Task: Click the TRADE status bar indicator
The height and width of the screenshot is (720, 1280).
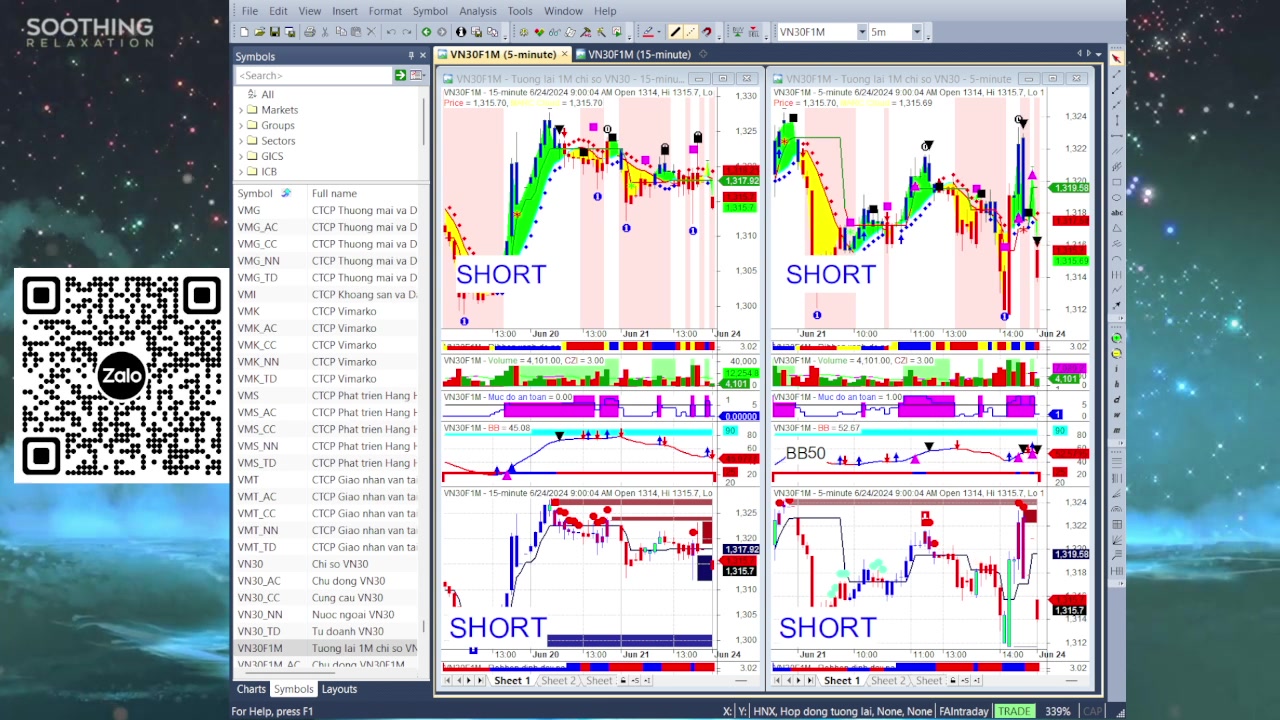Action: [1014, 712]
